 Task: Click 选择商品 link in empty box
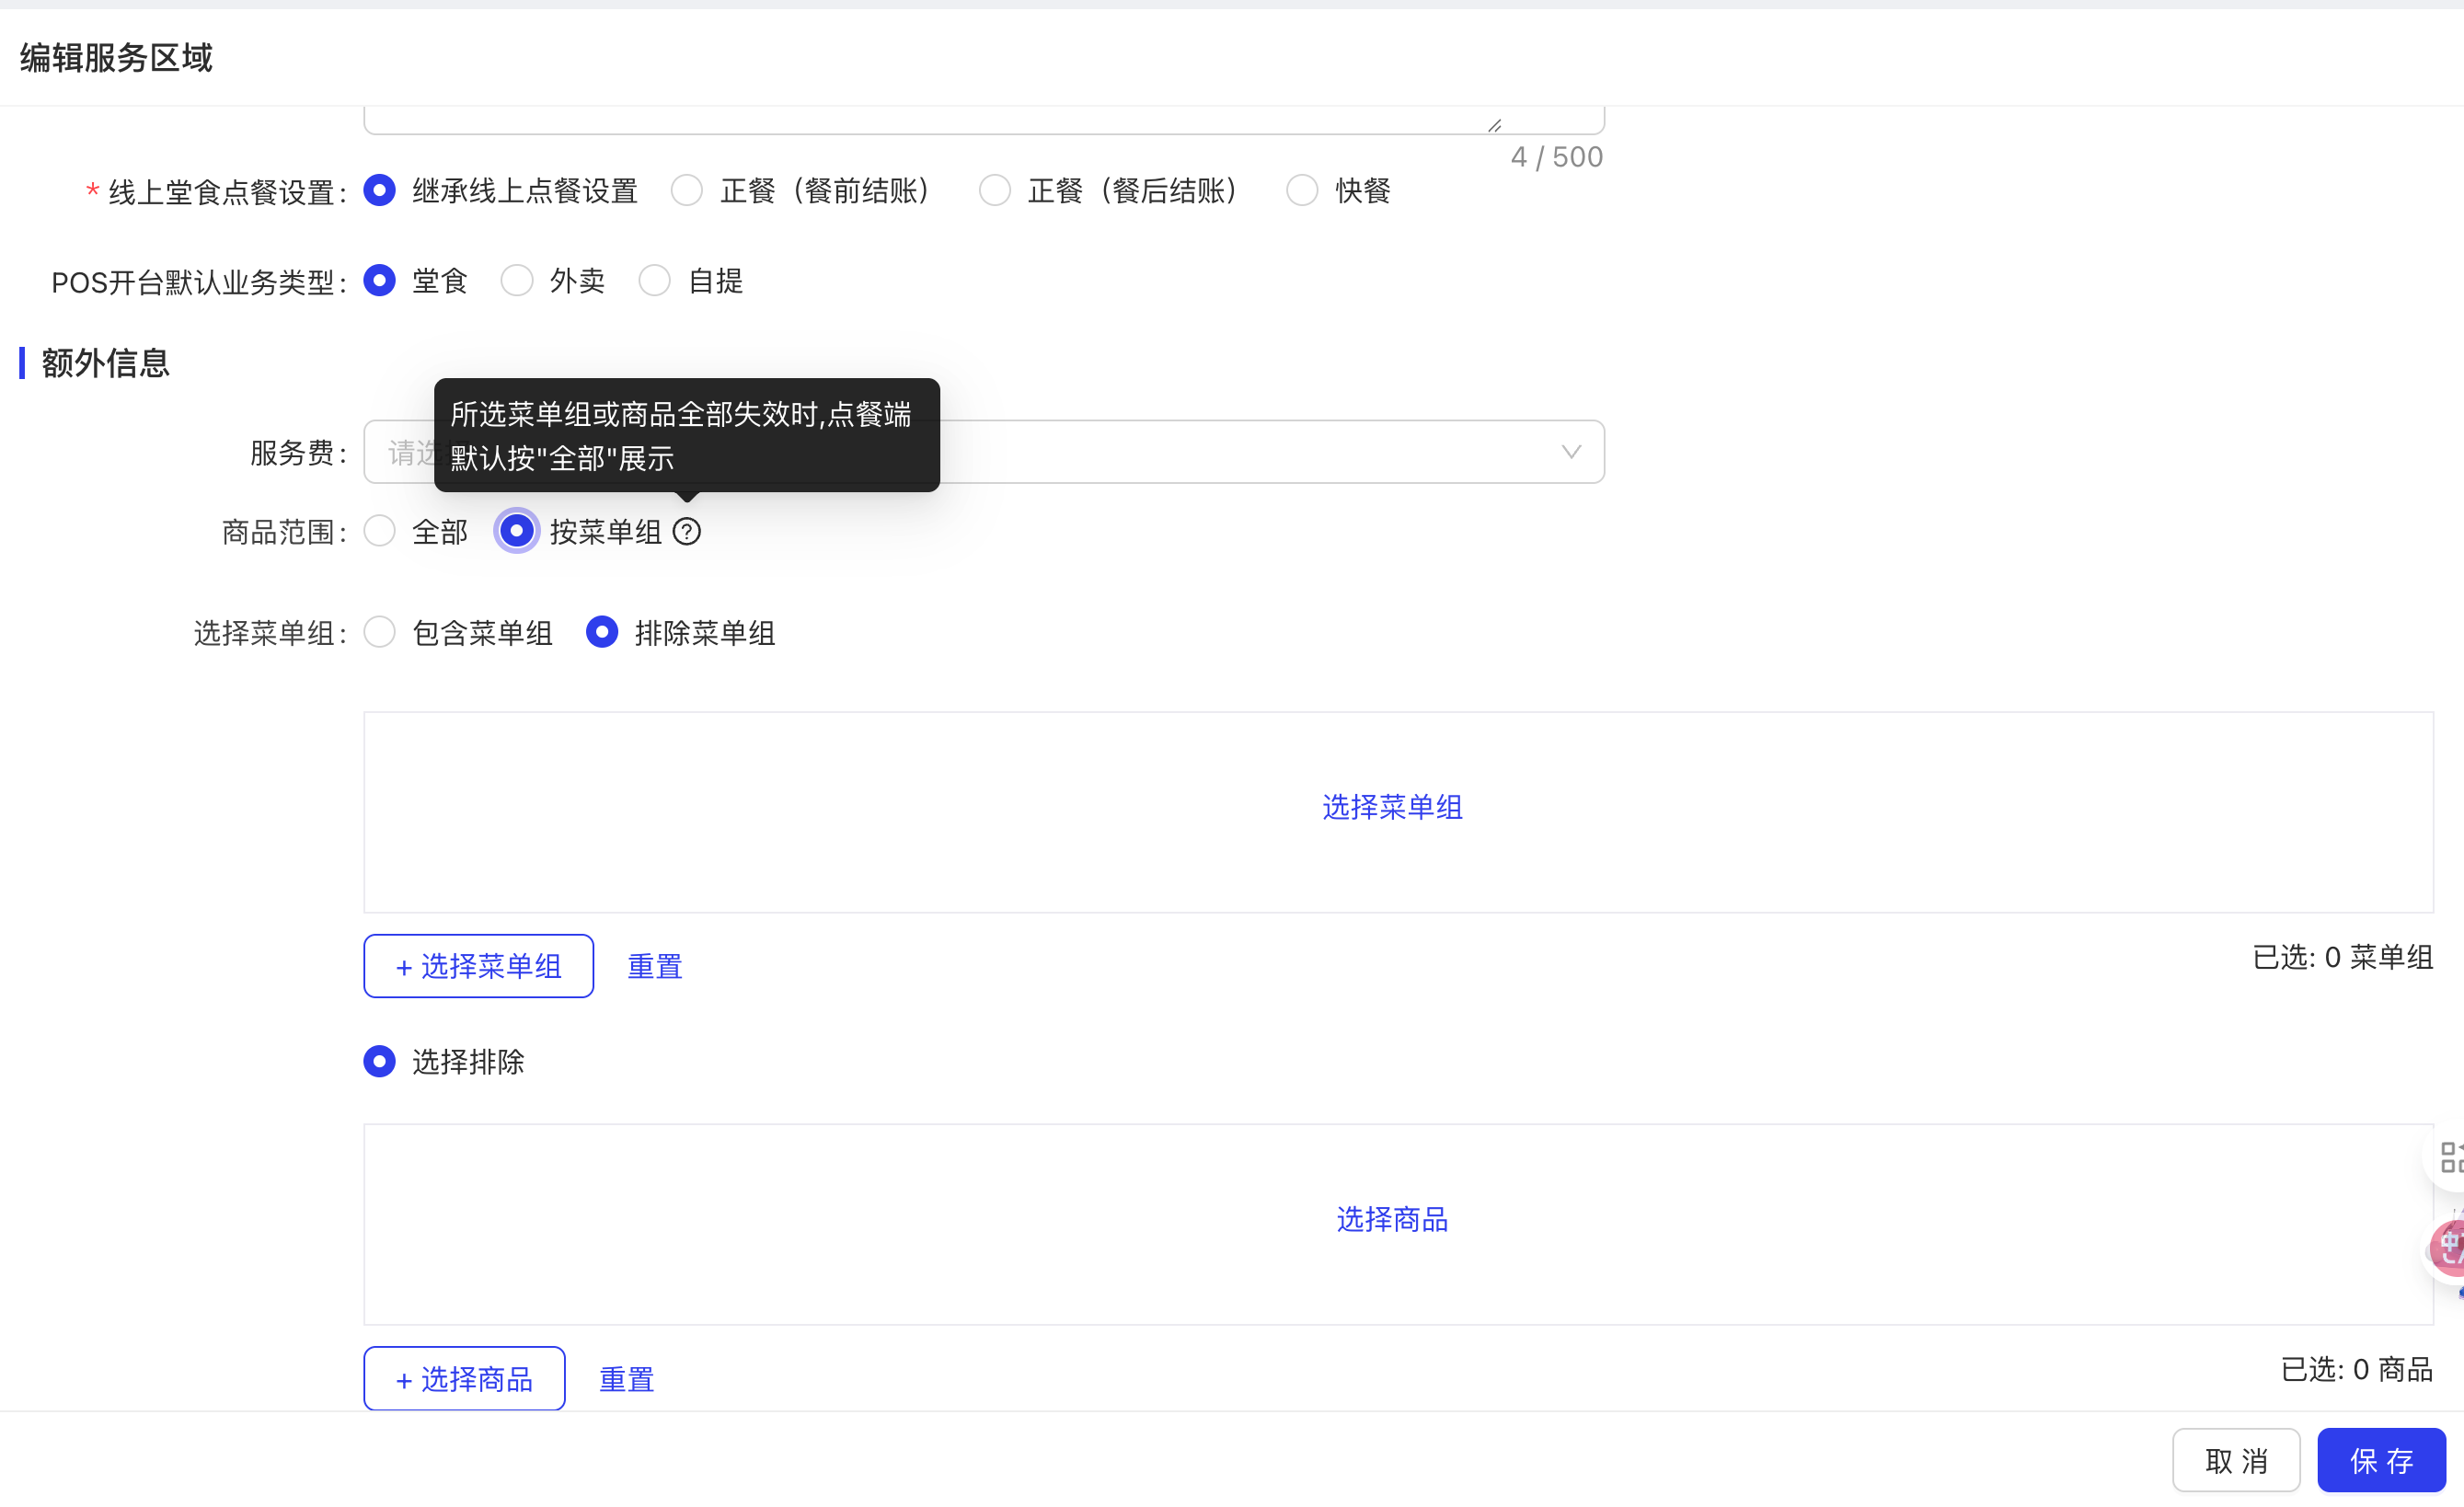[x=1392, y=1219]
